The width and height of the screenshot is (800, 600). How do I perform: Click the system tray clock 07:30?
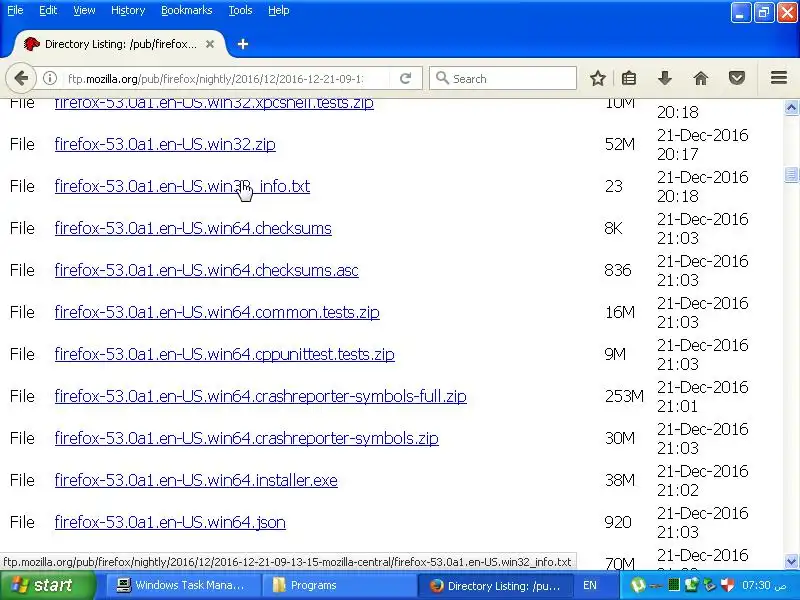[x=763, y=585]
